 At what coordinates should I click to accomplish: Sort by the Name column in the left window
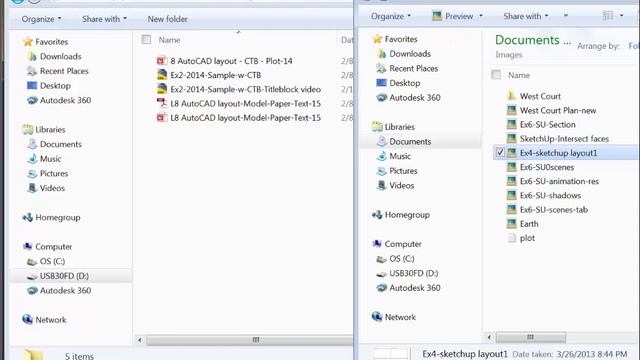point(169,40)
